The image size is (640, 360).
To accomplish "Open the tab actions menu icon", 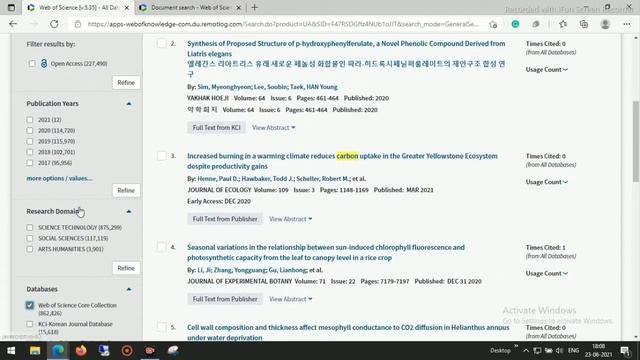I will click(11, 7).
